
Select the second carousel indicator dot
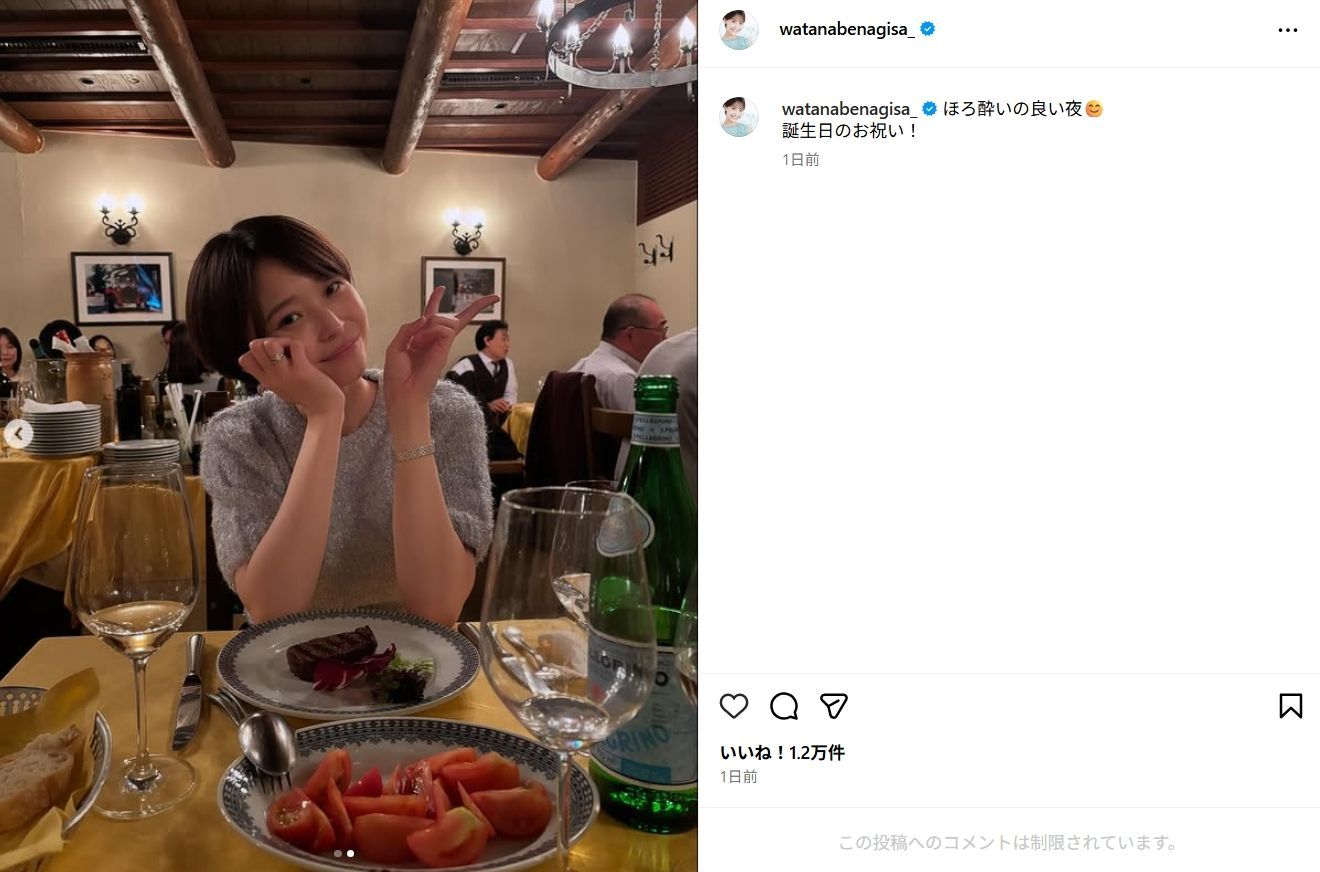click(x=350, y=854)
